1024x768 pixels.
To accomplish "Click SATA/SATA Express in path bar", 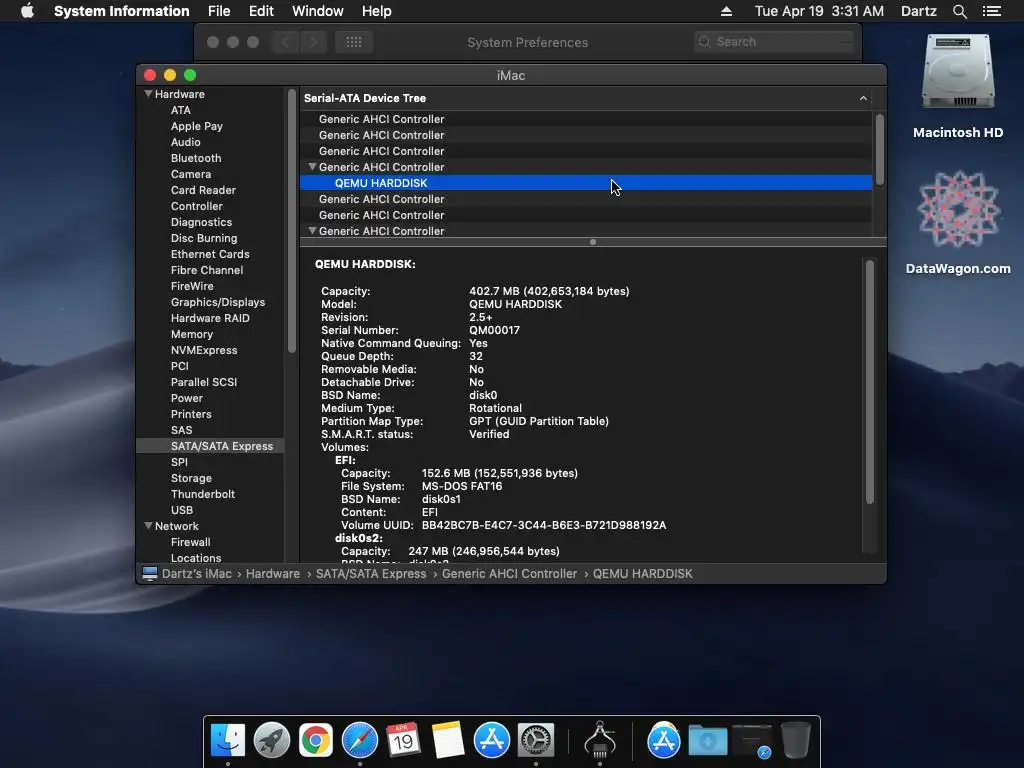I will coord(371,573).
